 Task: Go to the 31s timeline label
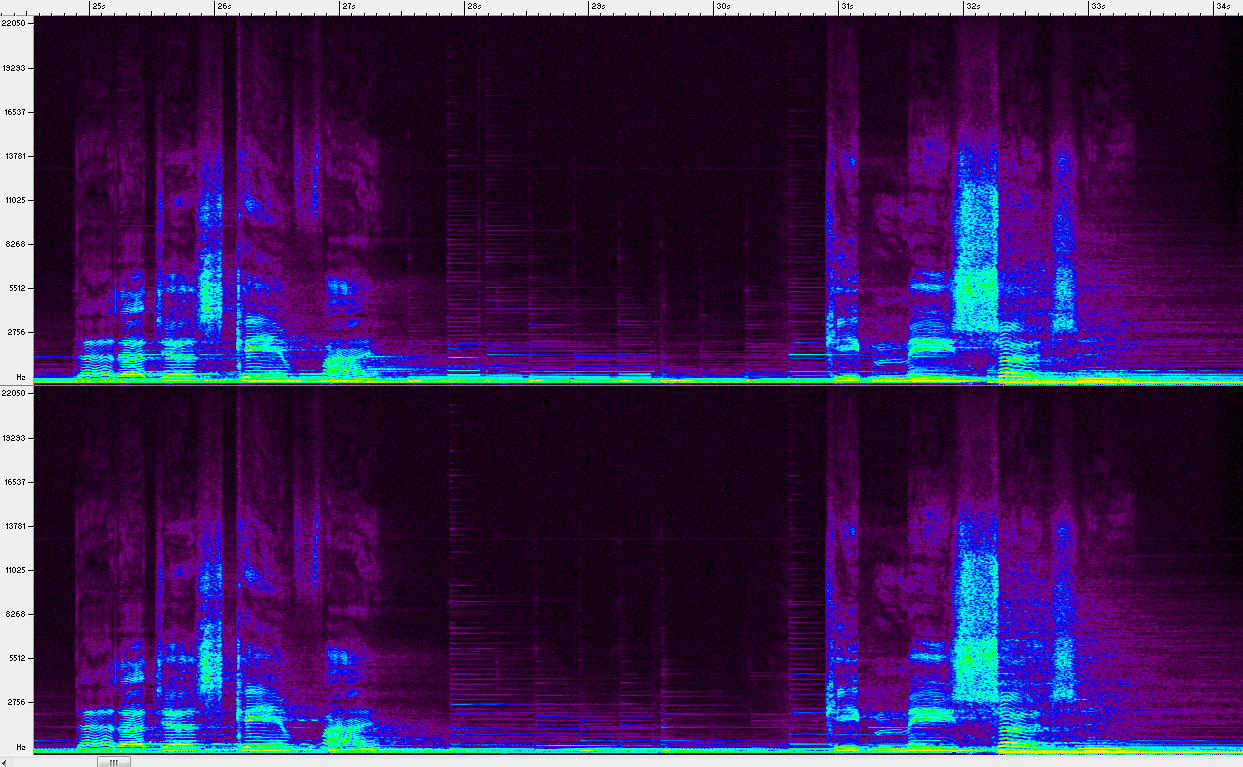pos(846,6)
